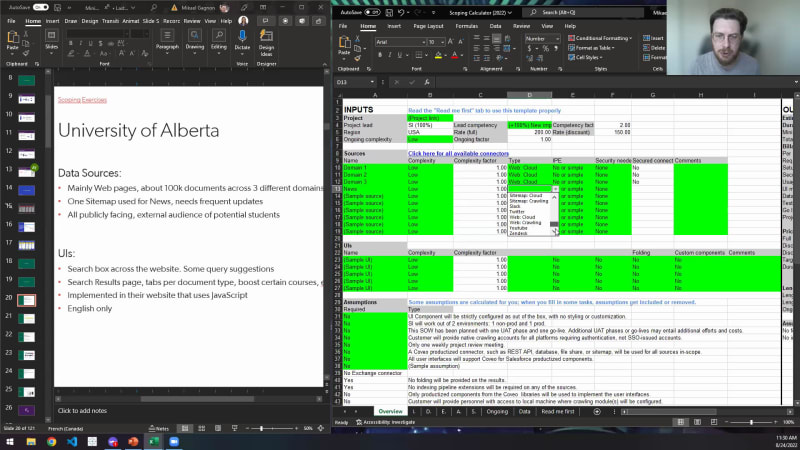Click 'Click here for all available connectors' link

[458, 154]
